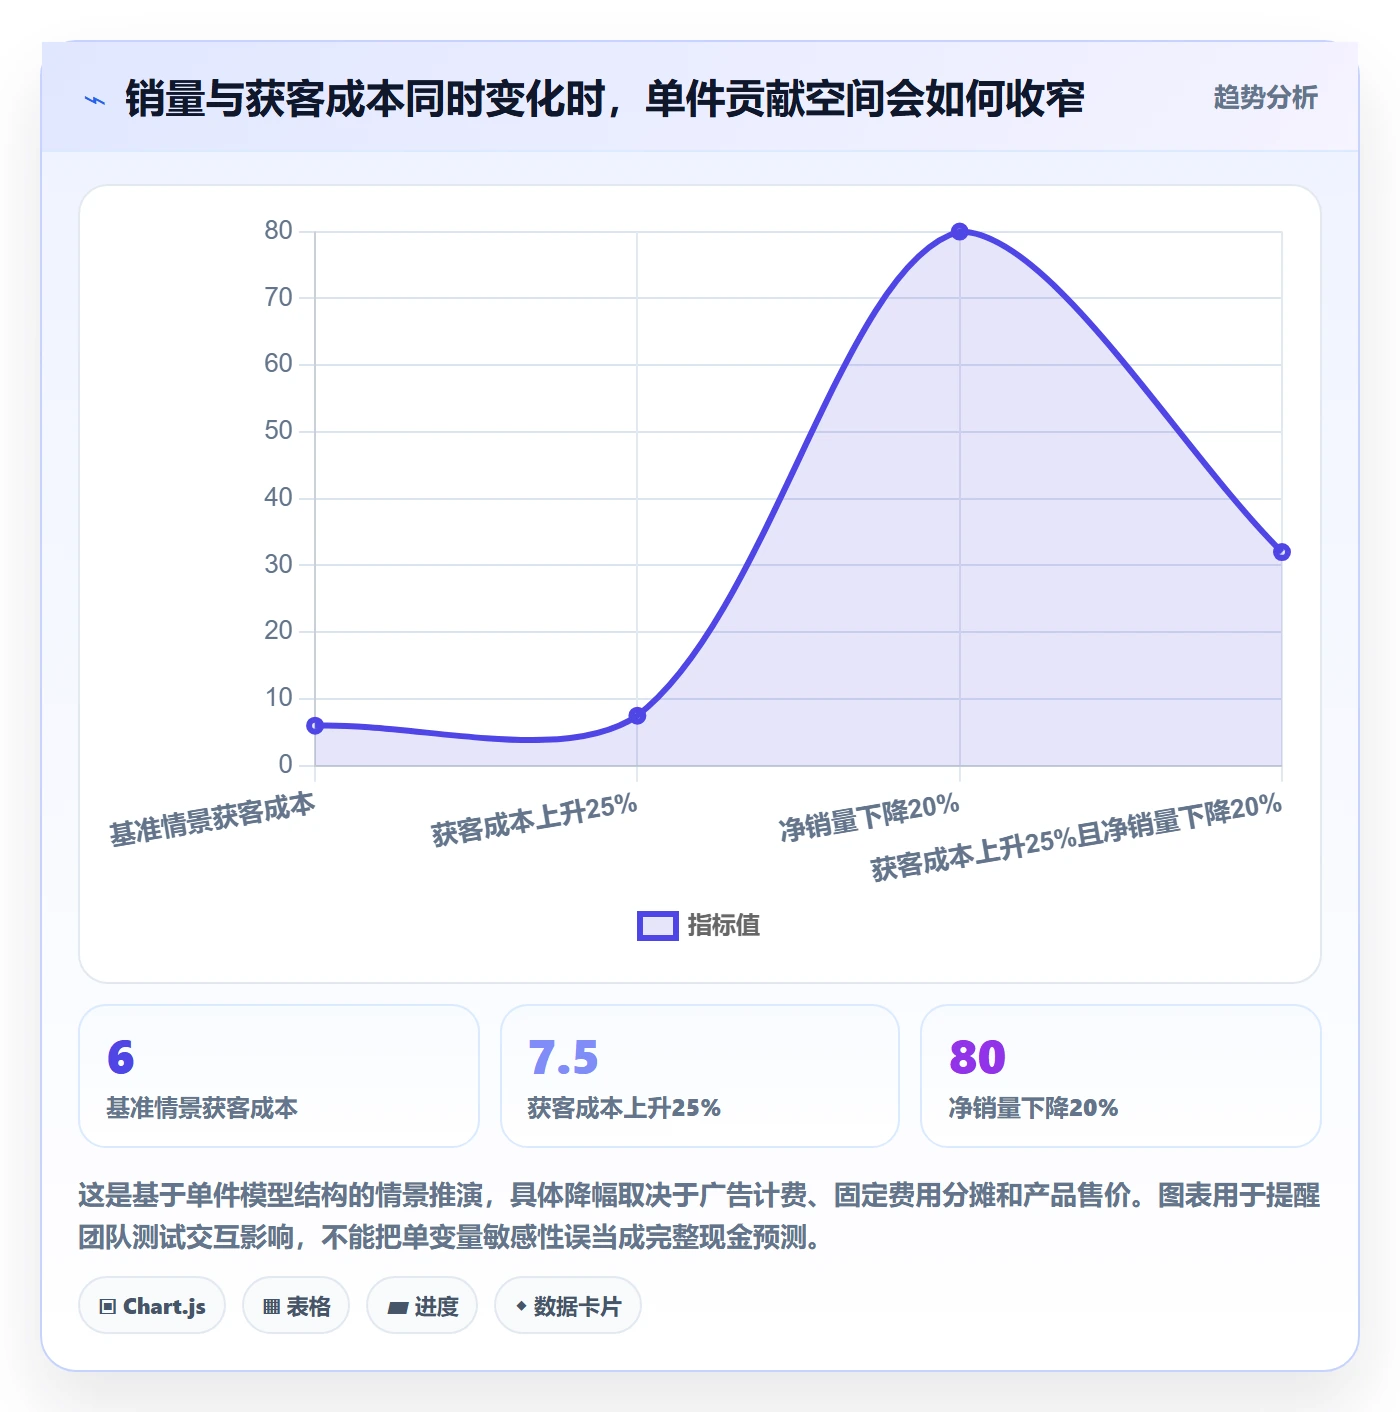
Task: Click the 数据卡片 tag chip
Action: (568, 1305)
